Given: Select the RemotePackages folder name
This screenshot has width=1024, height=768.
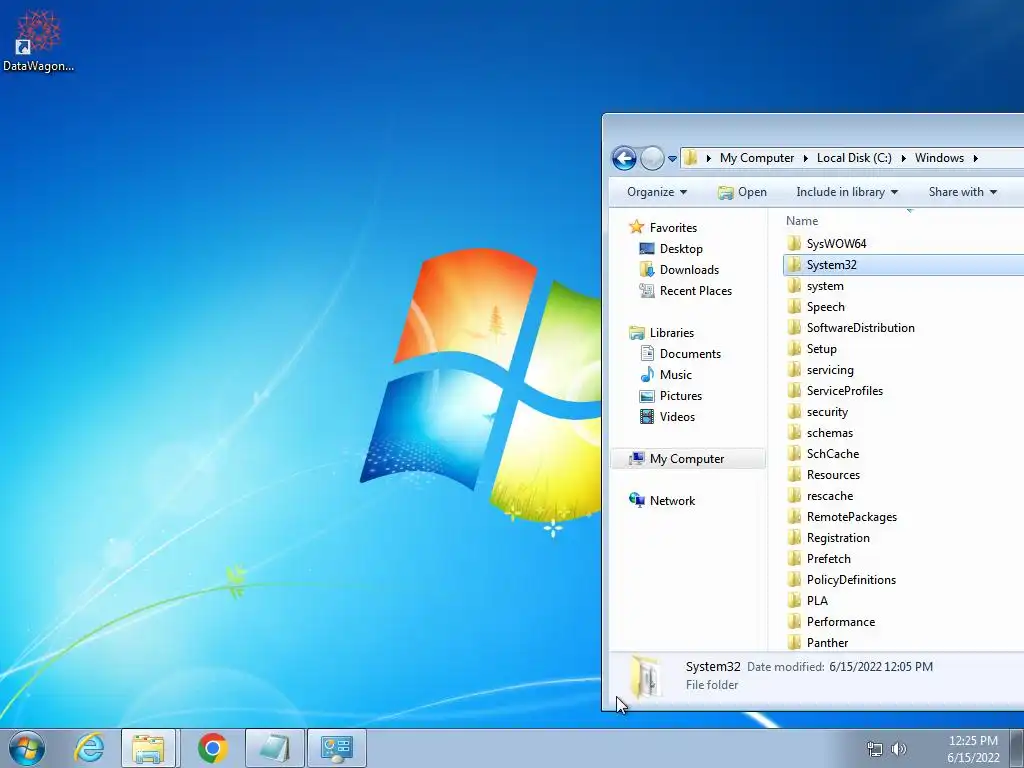Looking at the screenshot, I should point(852,517).
